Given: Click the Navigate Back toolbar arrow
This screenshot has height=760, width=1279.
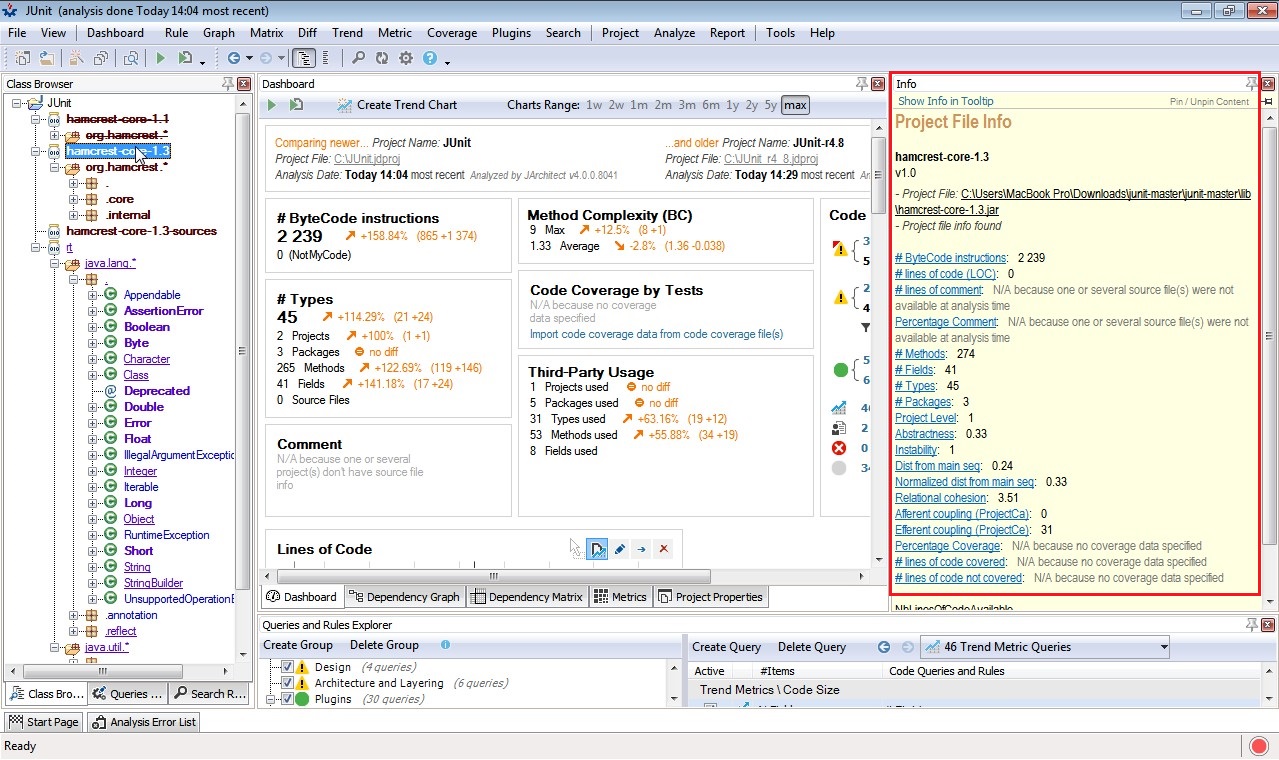Looking at the screenshot, I should click(233, 59).
